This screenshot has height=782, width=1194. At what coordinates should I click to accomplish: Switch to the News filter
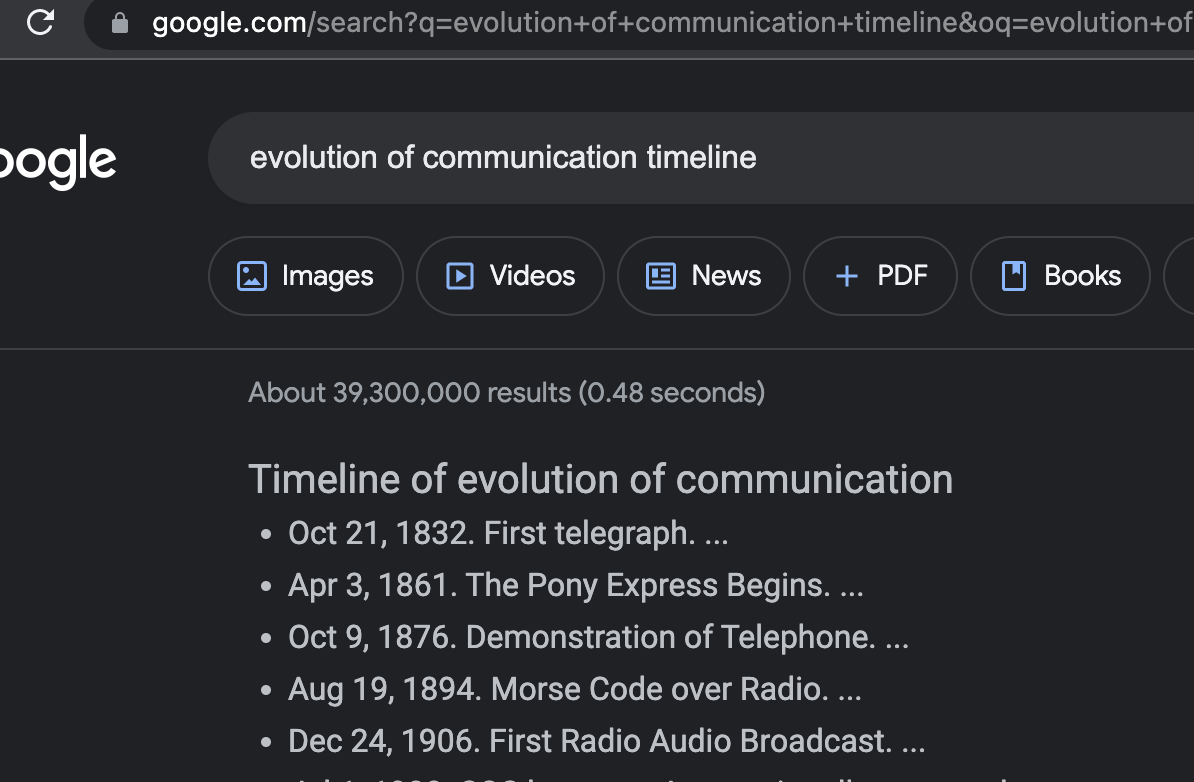704,276
